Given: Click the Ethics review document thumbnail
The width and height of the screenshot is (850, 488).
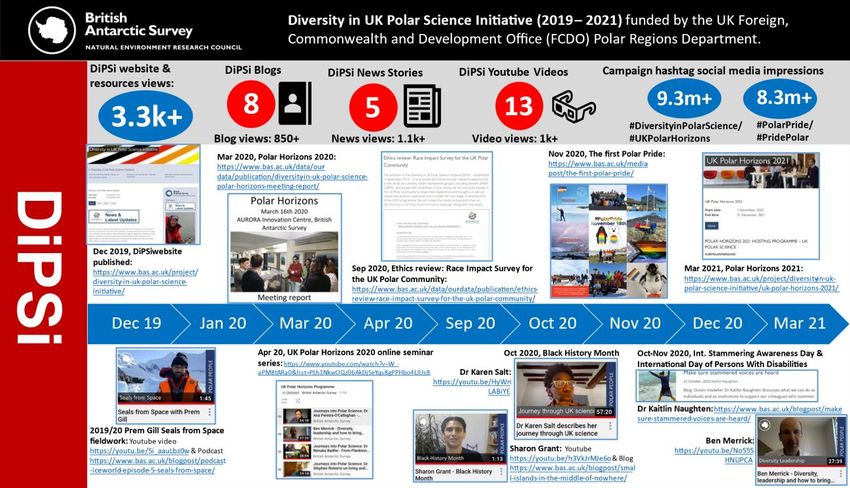Looking at the screenshot, I should point(436,207).
